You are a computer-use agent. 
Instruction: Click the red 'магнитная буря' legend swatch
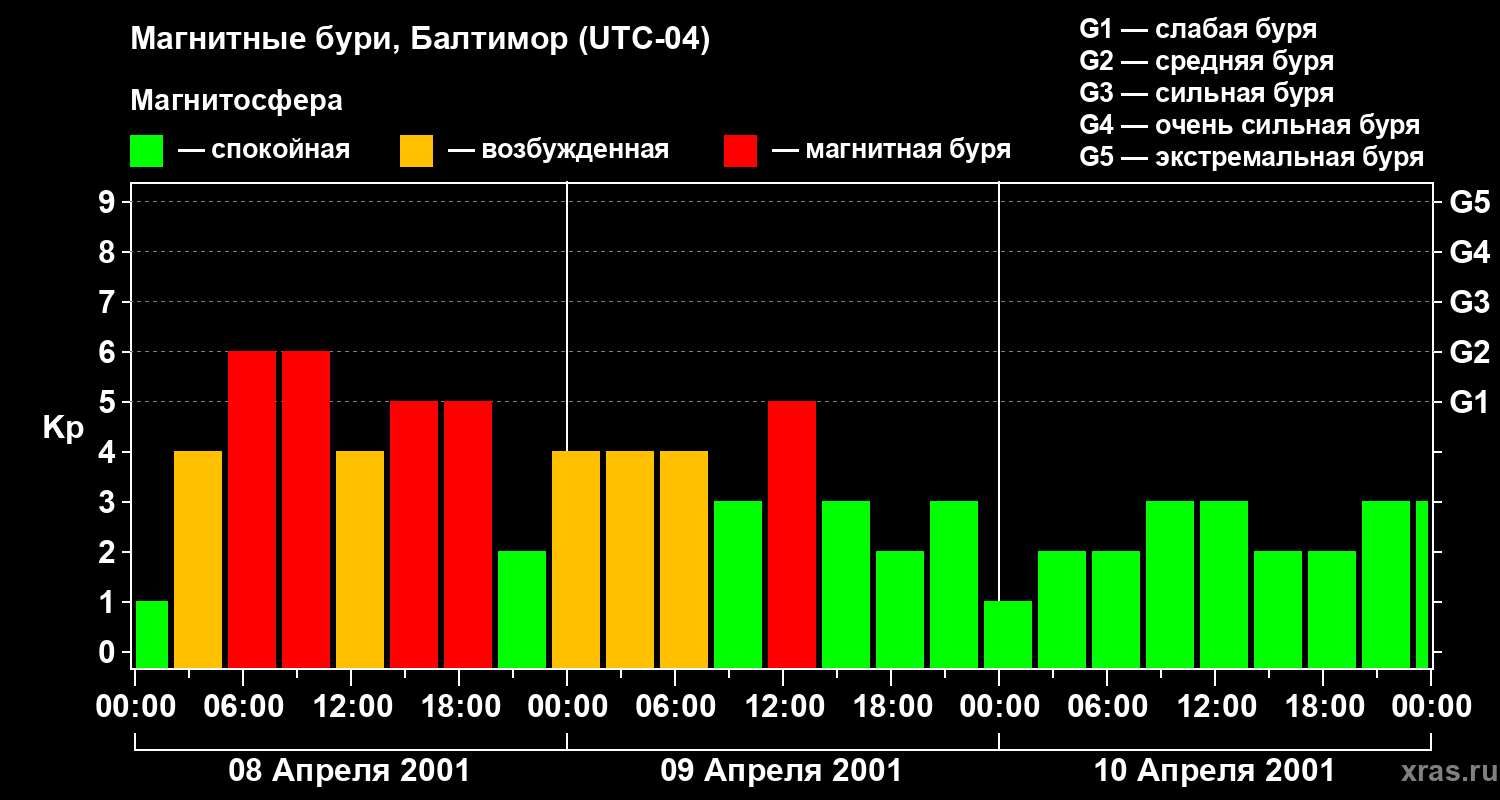(x=740, y=151)
